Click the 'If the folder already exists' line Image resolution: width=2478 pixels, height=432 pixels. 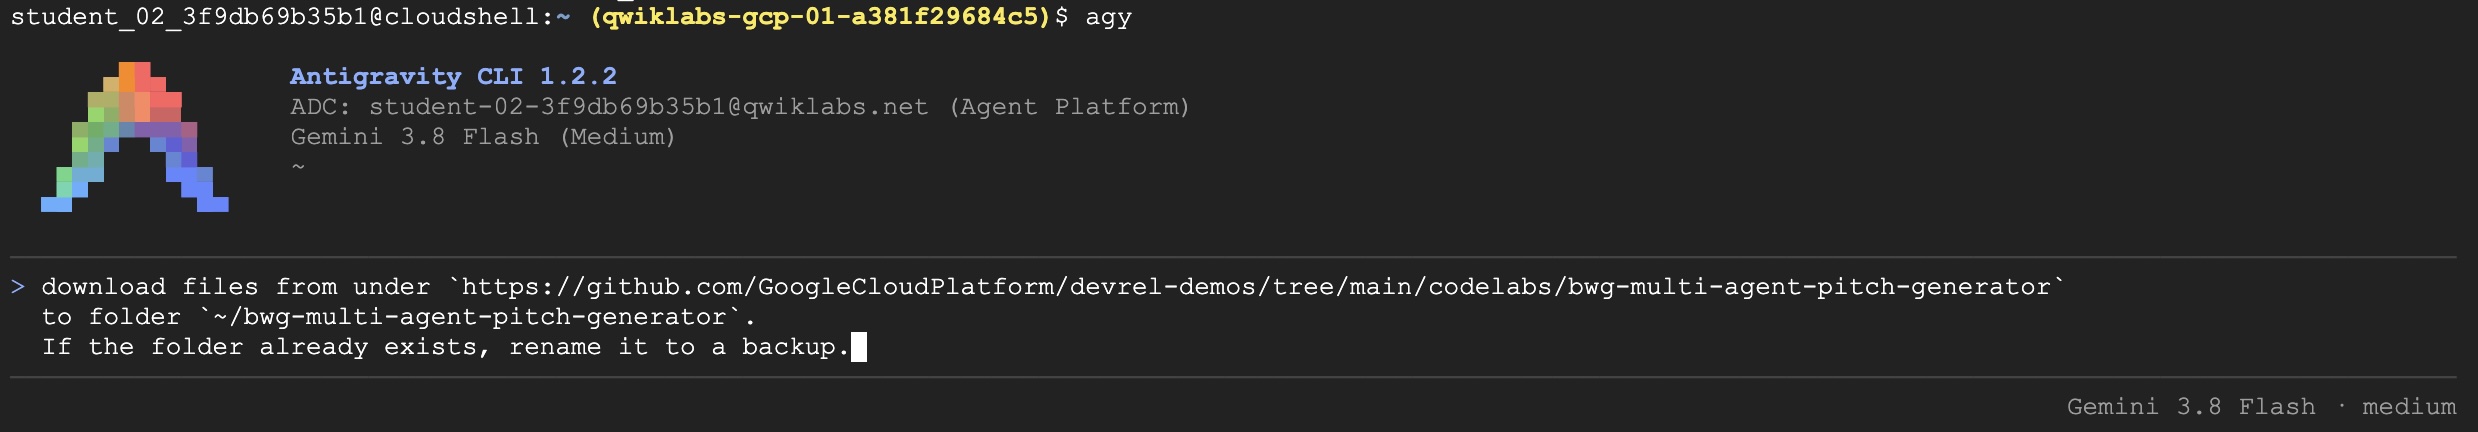[445, 347]
